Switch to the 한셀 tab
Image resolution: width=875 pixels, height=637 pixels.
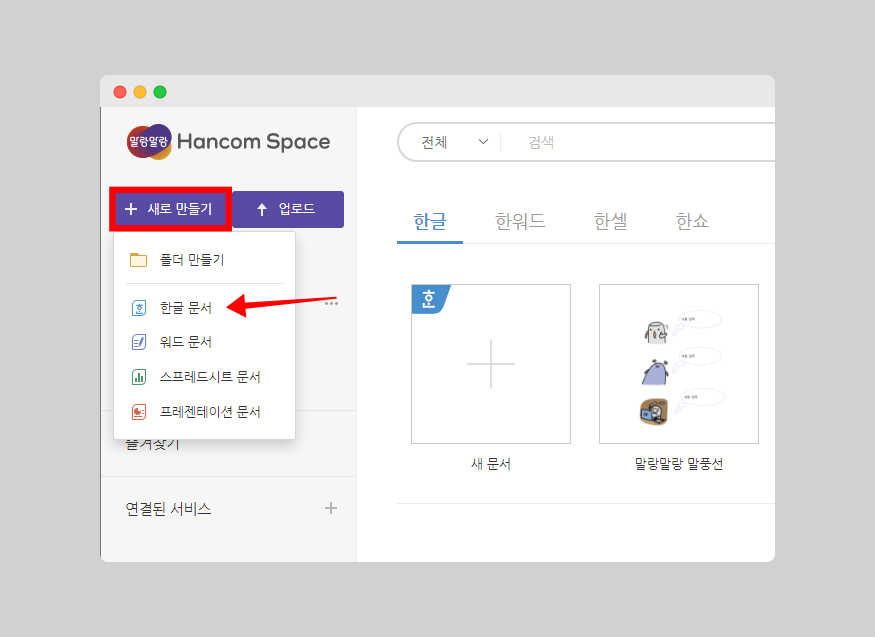pos(610,222)
